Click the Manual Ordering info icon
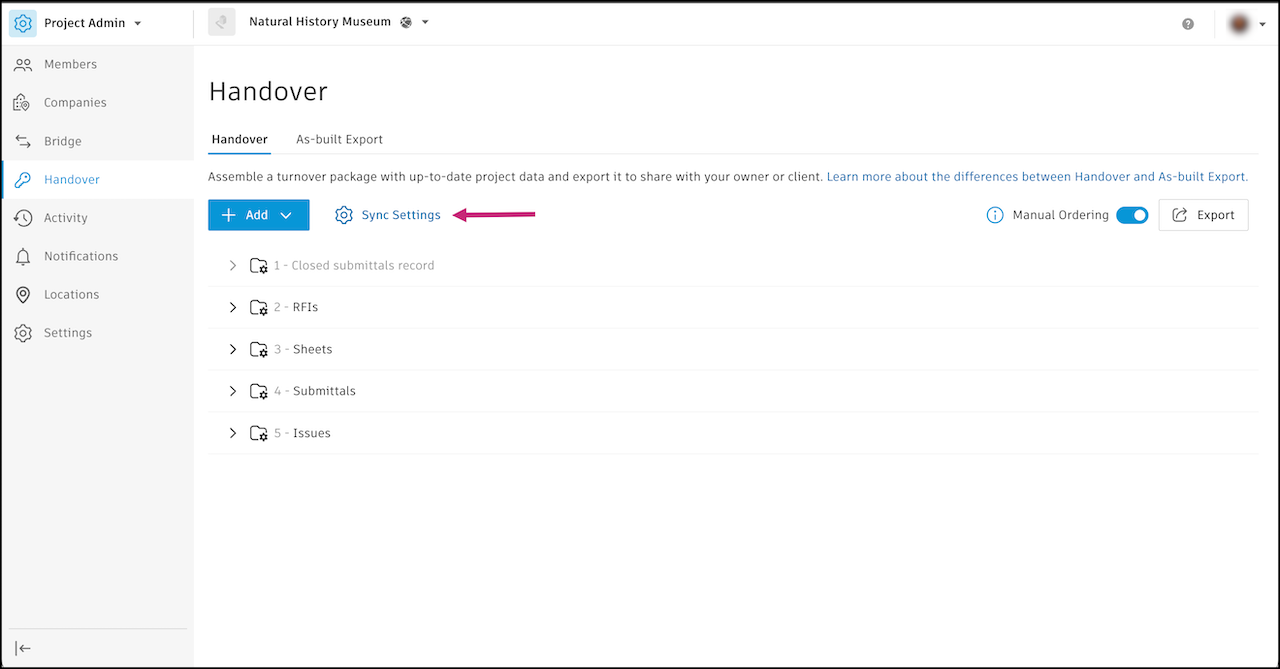 (995, 215)
